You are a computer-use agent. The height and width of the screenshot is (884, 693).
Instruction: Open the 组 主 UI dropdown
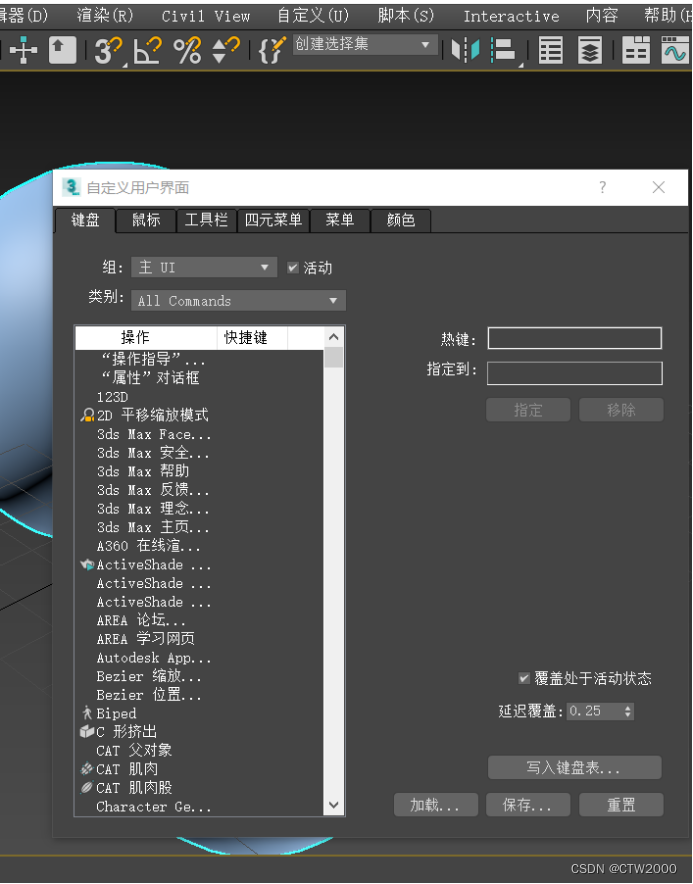(204, 267)
